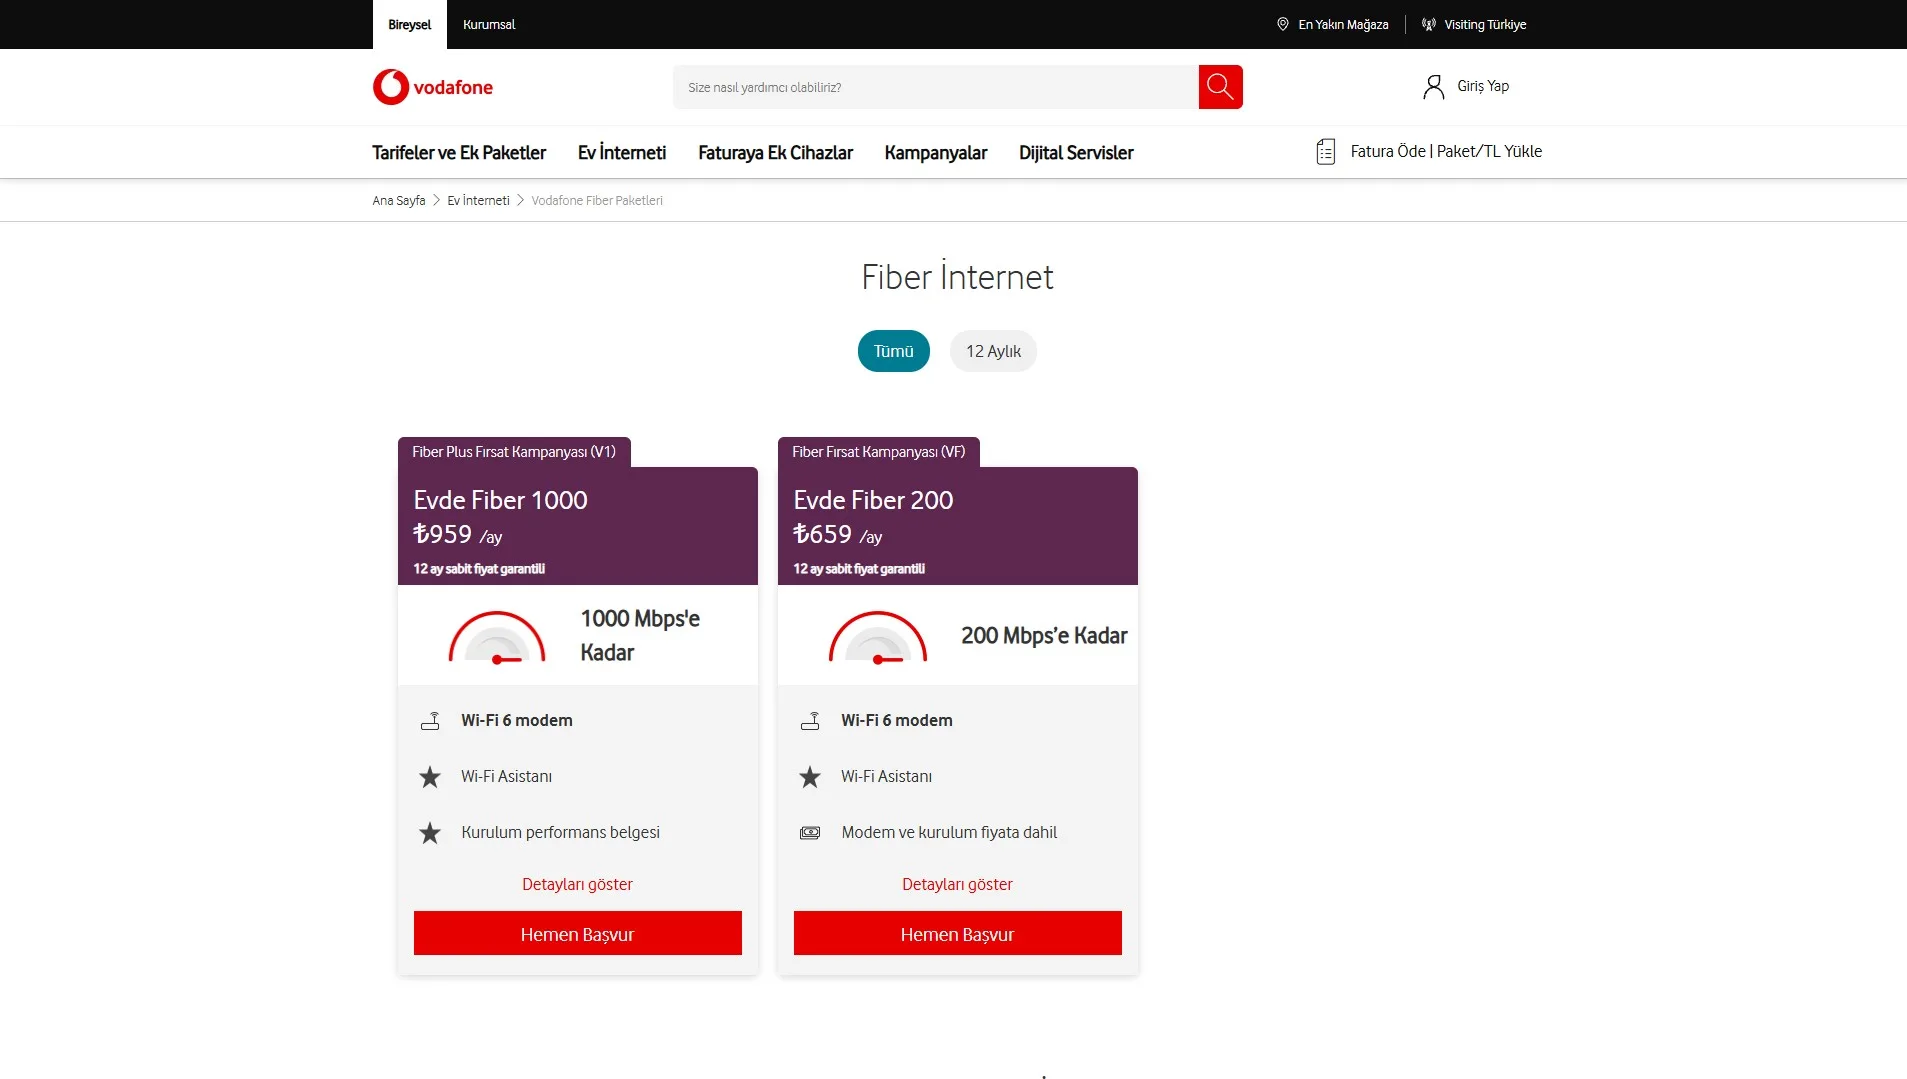The image size is (1907, 1079).
Task: Click the Fiber Plus Fırsat Kampanyası (V1) label
Action: [x=514, y=452]
